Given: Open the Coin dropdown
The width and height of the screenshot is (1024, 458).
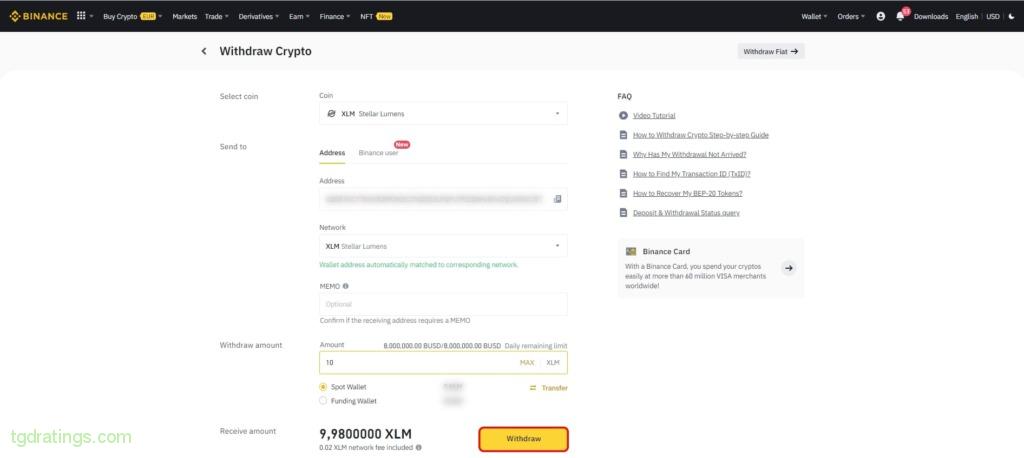Looking at the screenshot, I should [443, 114].
